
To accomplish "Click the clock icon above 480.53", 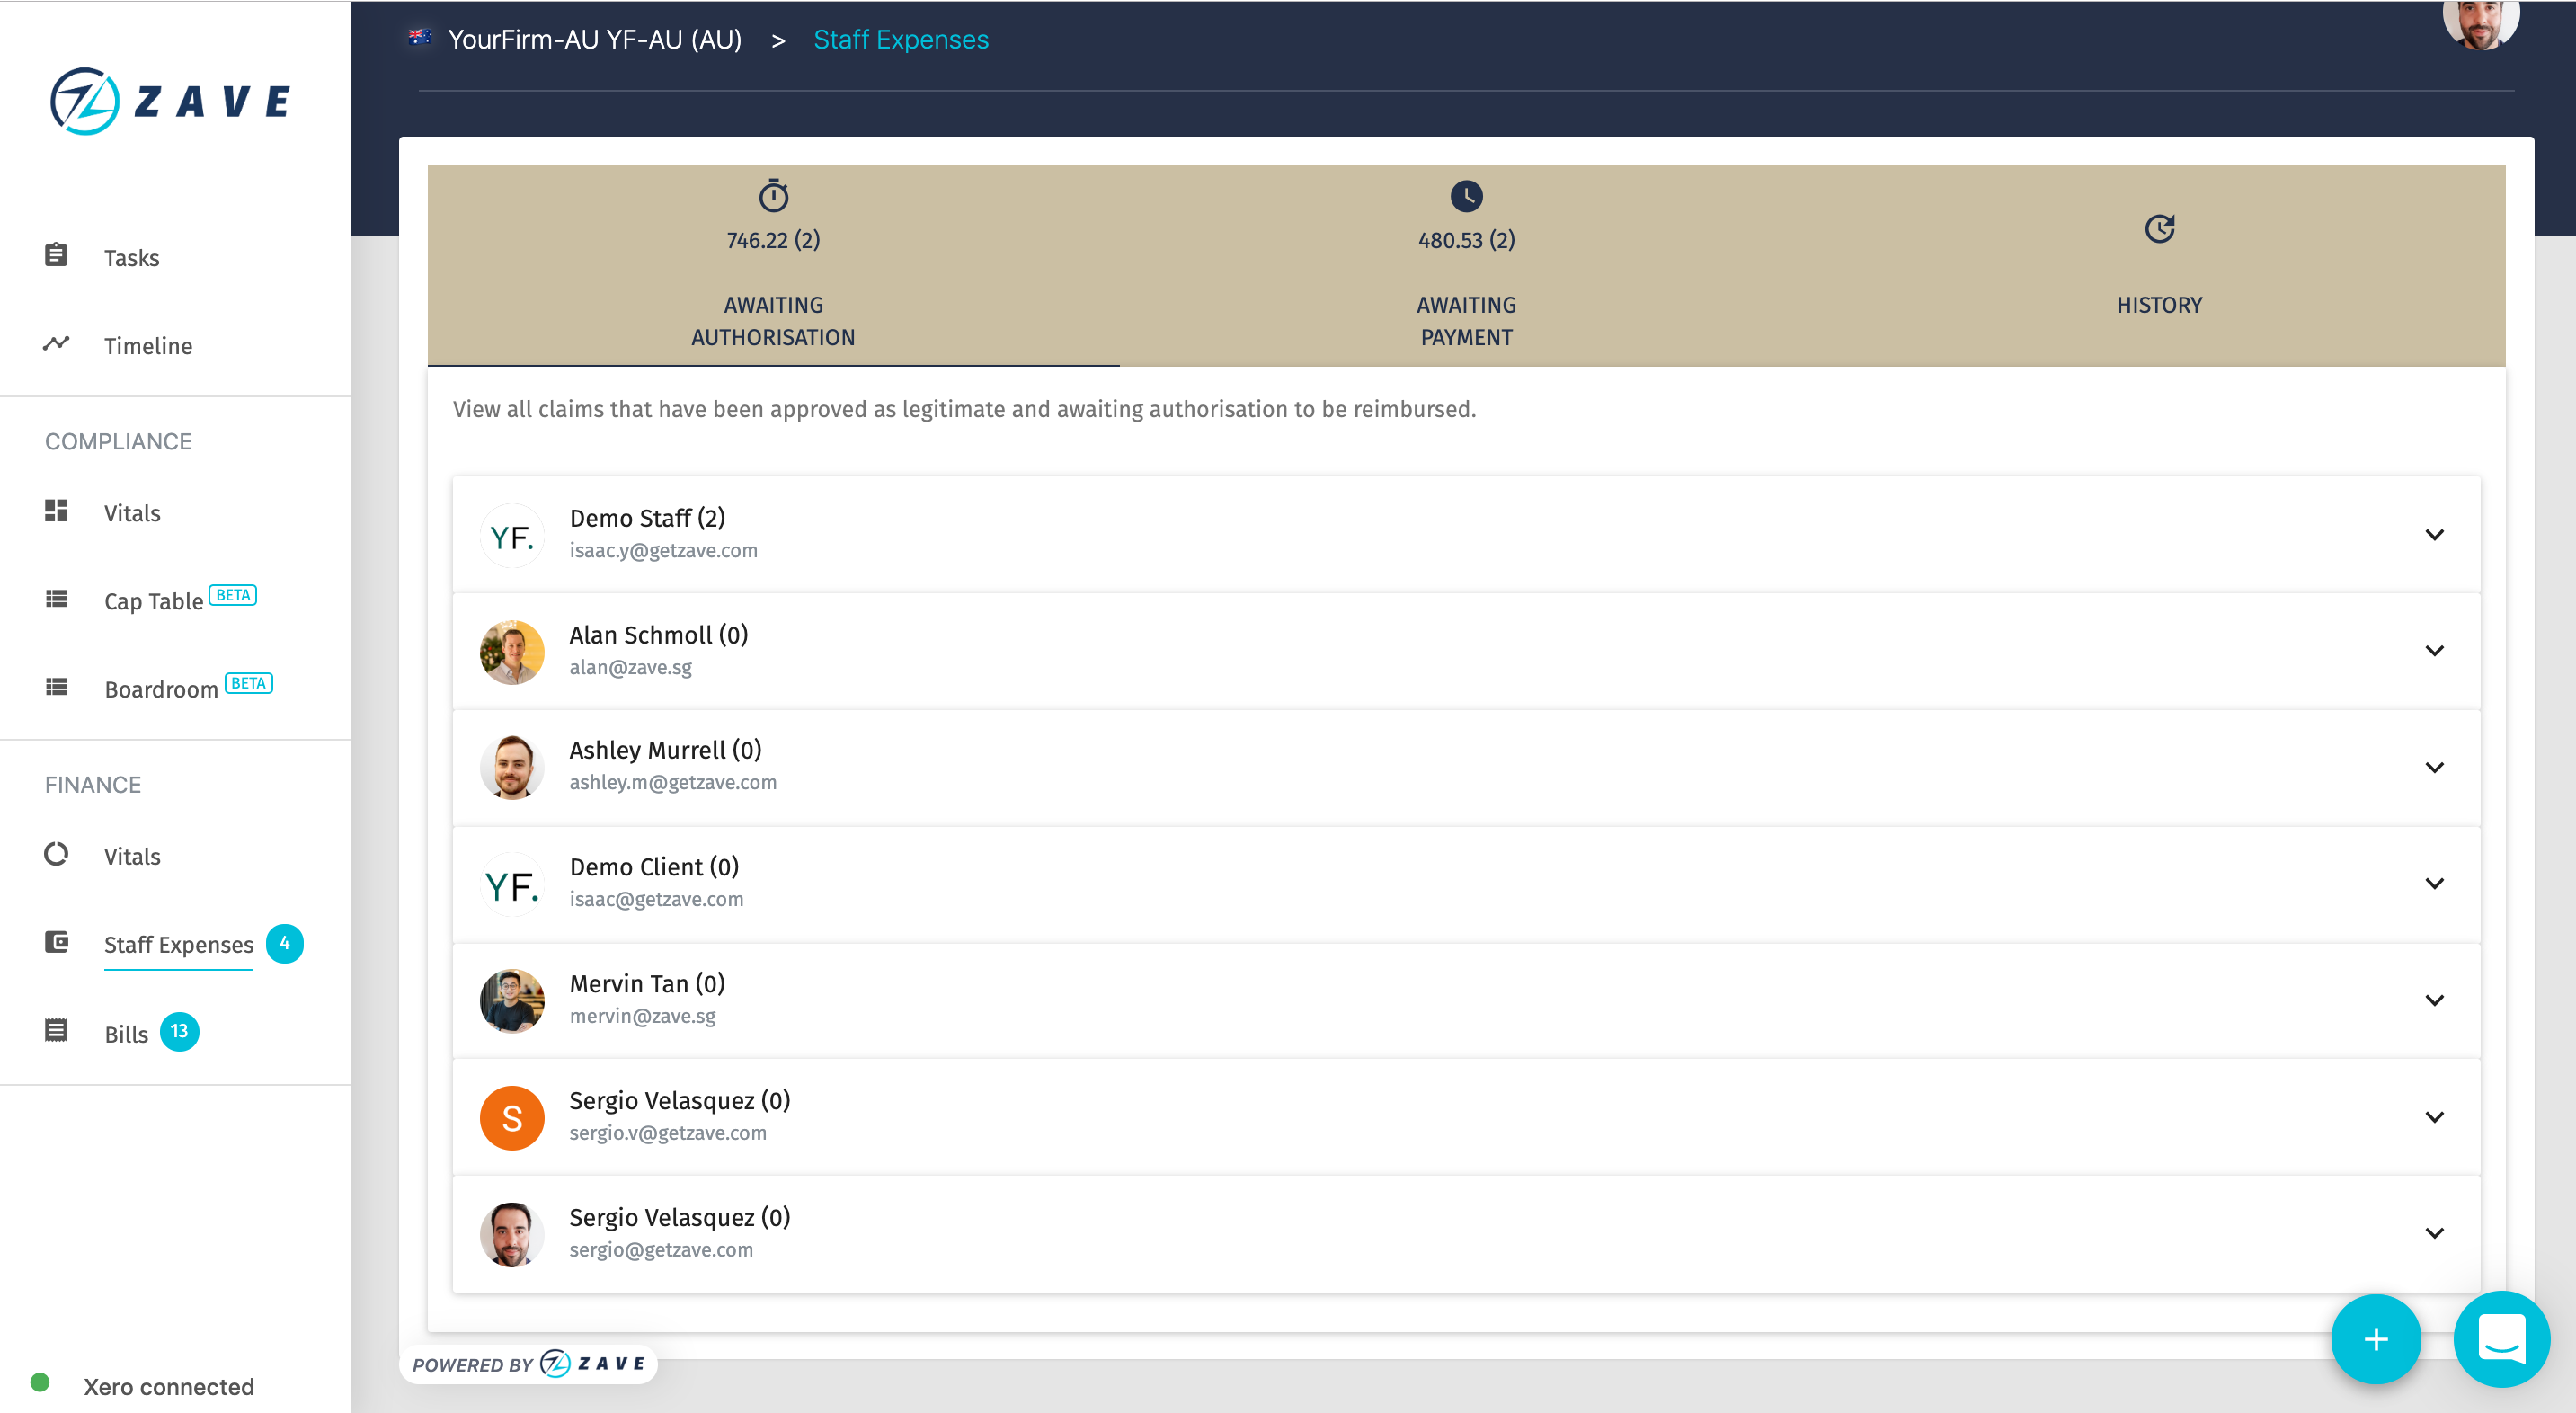I will pyautogui.click(x=1466, y=196).
